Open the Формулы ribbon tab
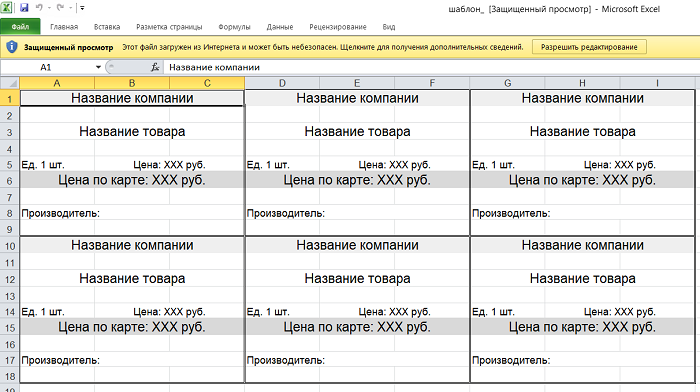700x392 pixels. 234,27
